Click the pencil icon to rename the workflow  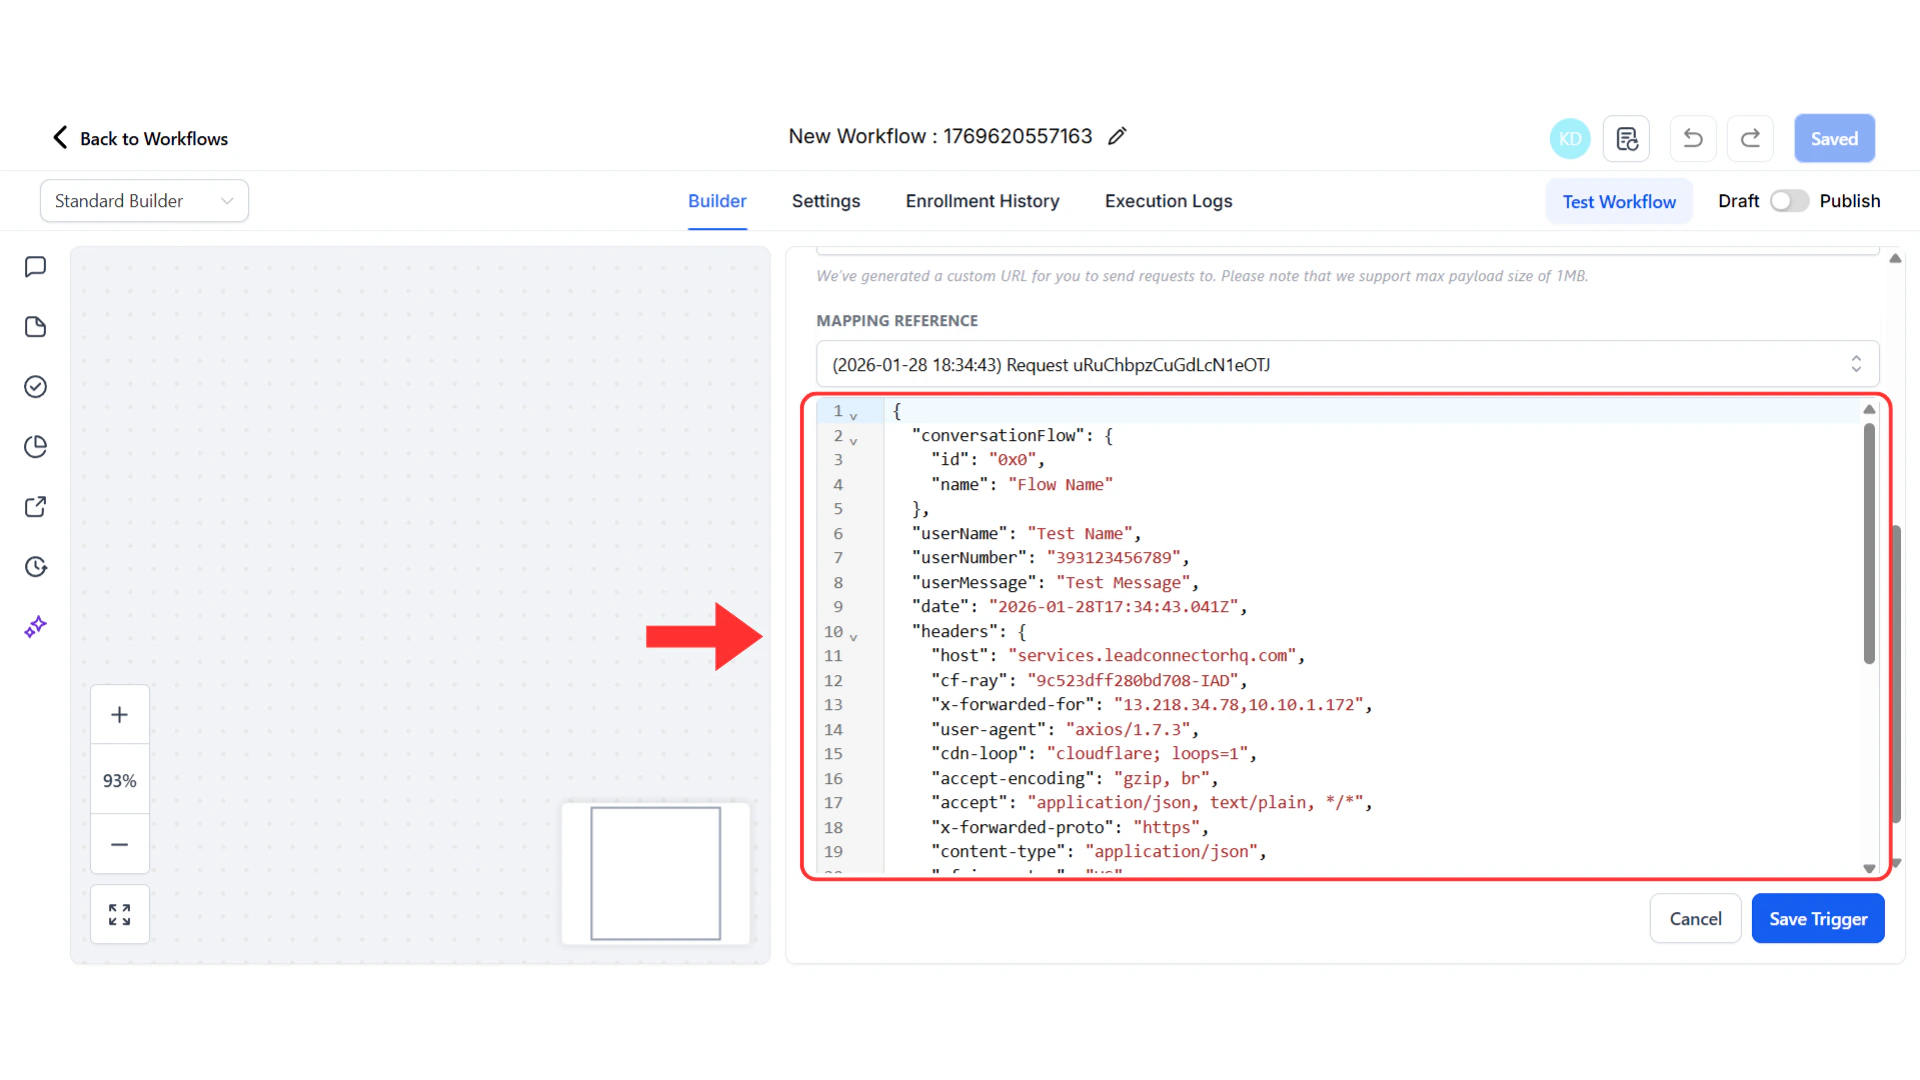click(x=1117, y=136)
